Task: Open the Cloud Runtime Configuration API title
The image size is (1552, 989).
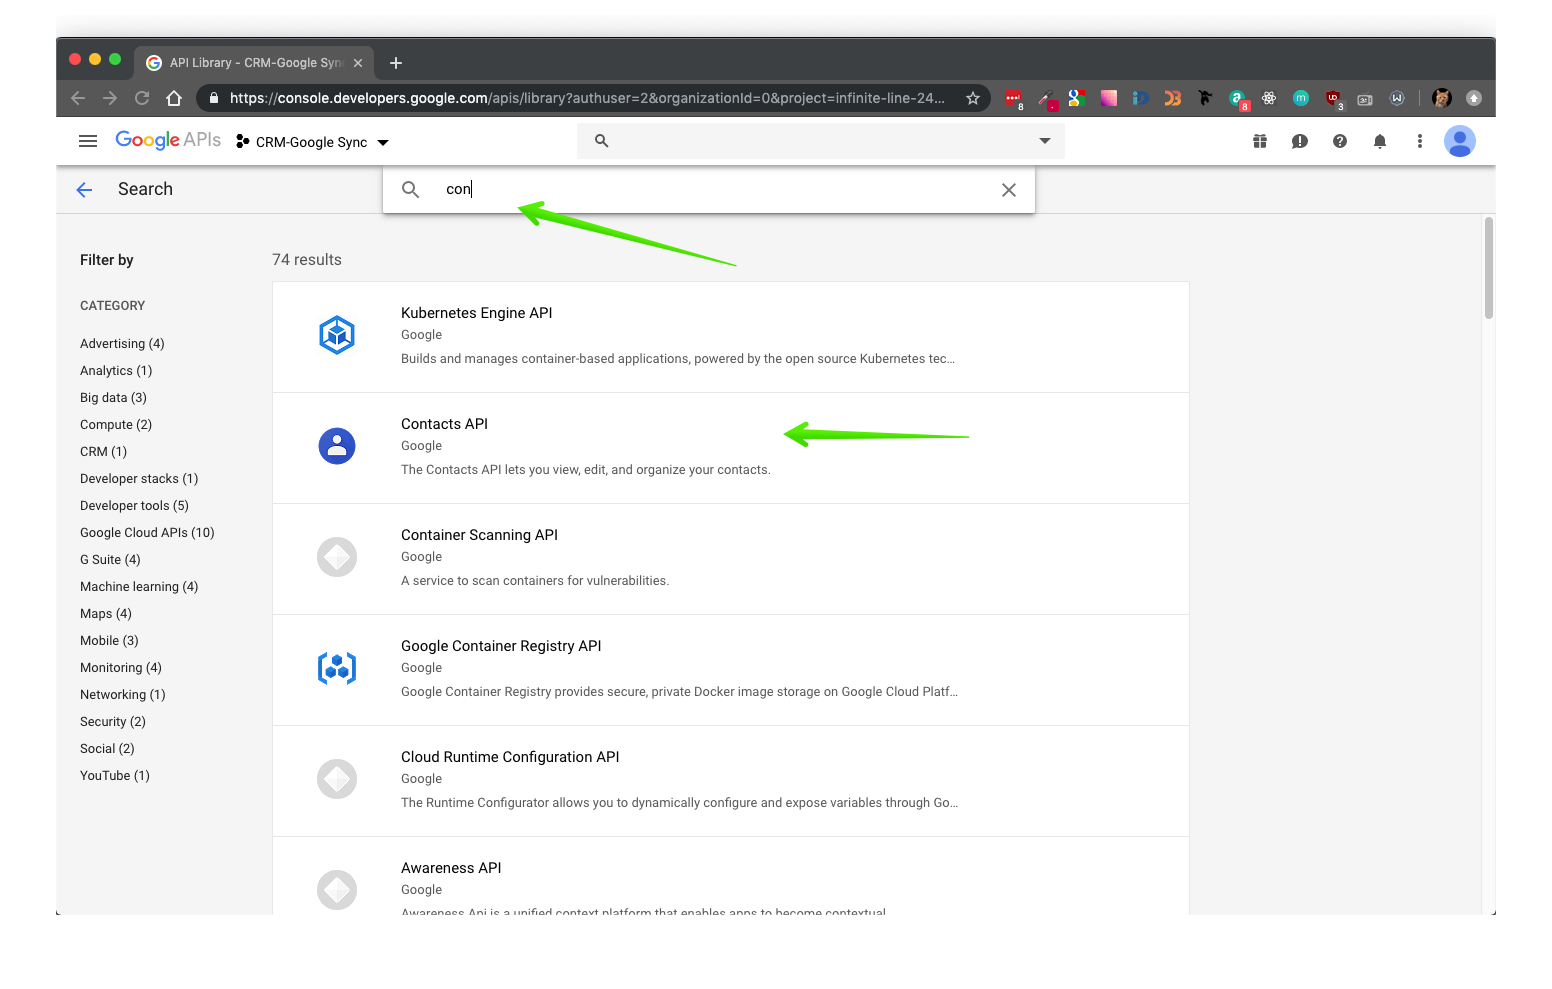Action: pyautogui.click(x=510, y=757)
